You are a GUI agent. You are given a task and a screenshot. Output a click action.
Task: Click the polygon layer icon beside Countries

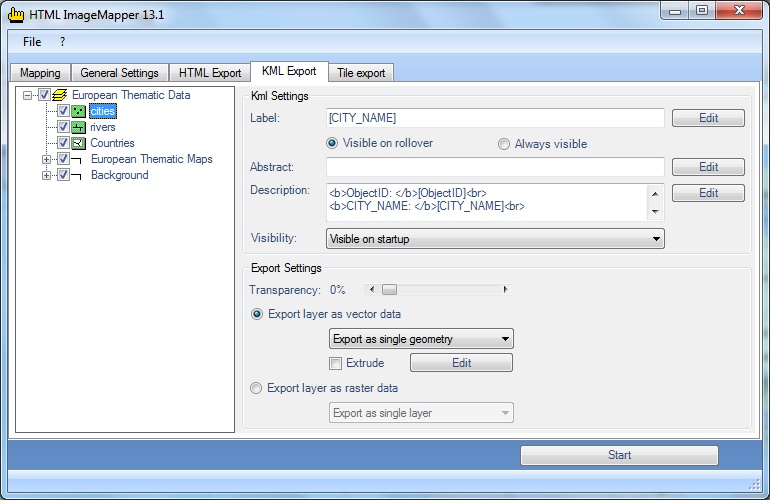[x=79, y=143]
